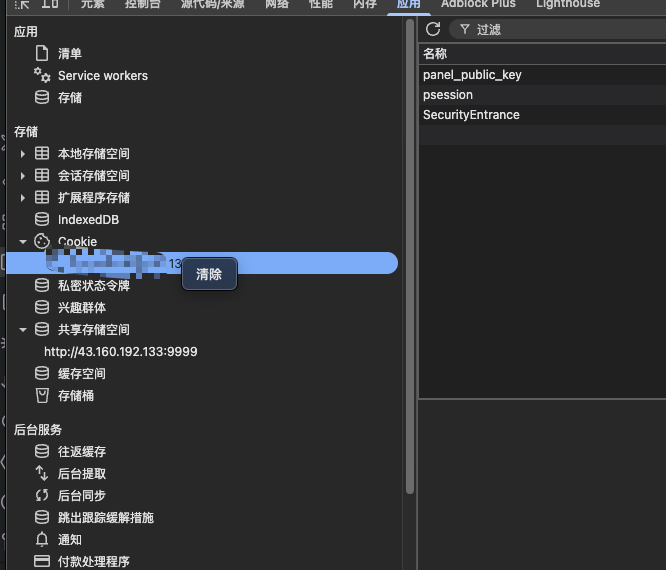Open 后台同步 (Background sync)
Image resolution: width=666 pixels, height=570 pixels.
point(81,496)
